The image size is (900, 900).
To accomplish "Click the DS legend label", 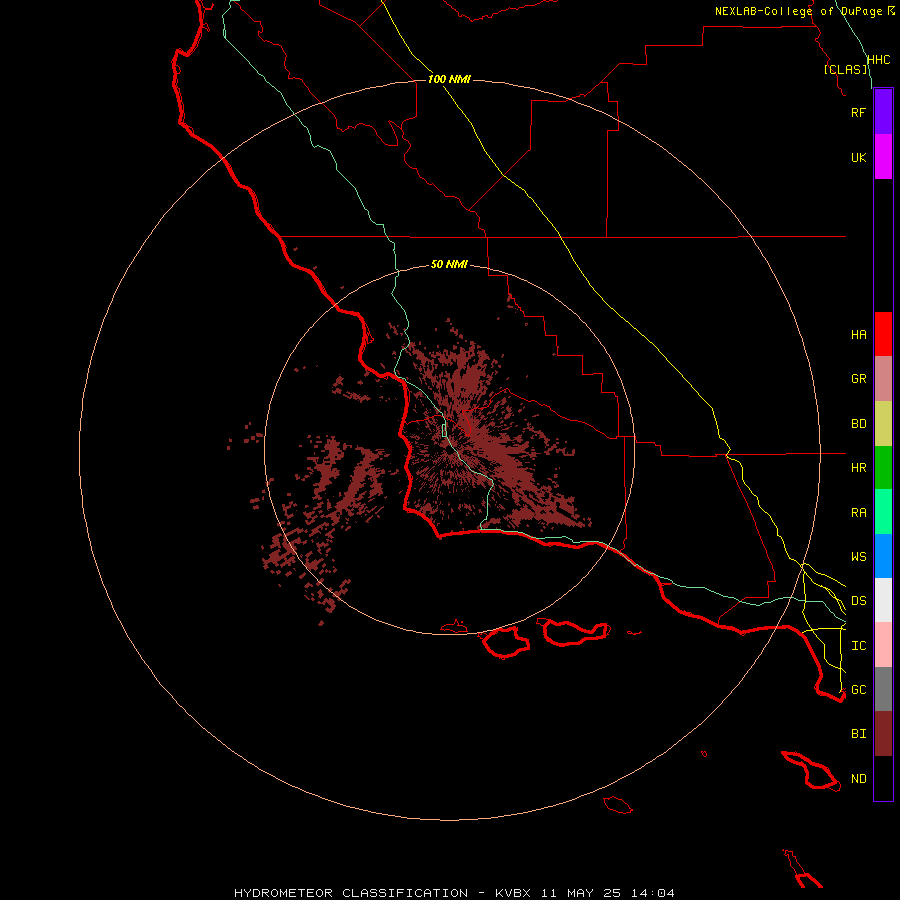I will 858,601.
